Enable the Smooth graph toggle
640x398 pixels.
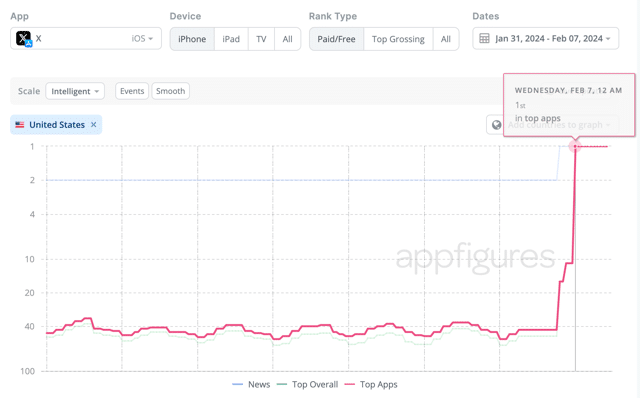point(171,91)
